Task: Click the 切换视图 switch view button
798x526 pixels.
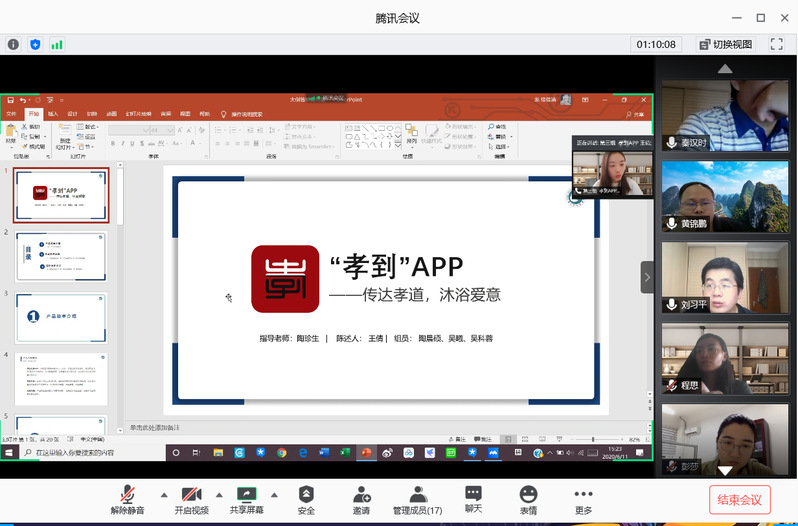Action: [x=725, y=44]
